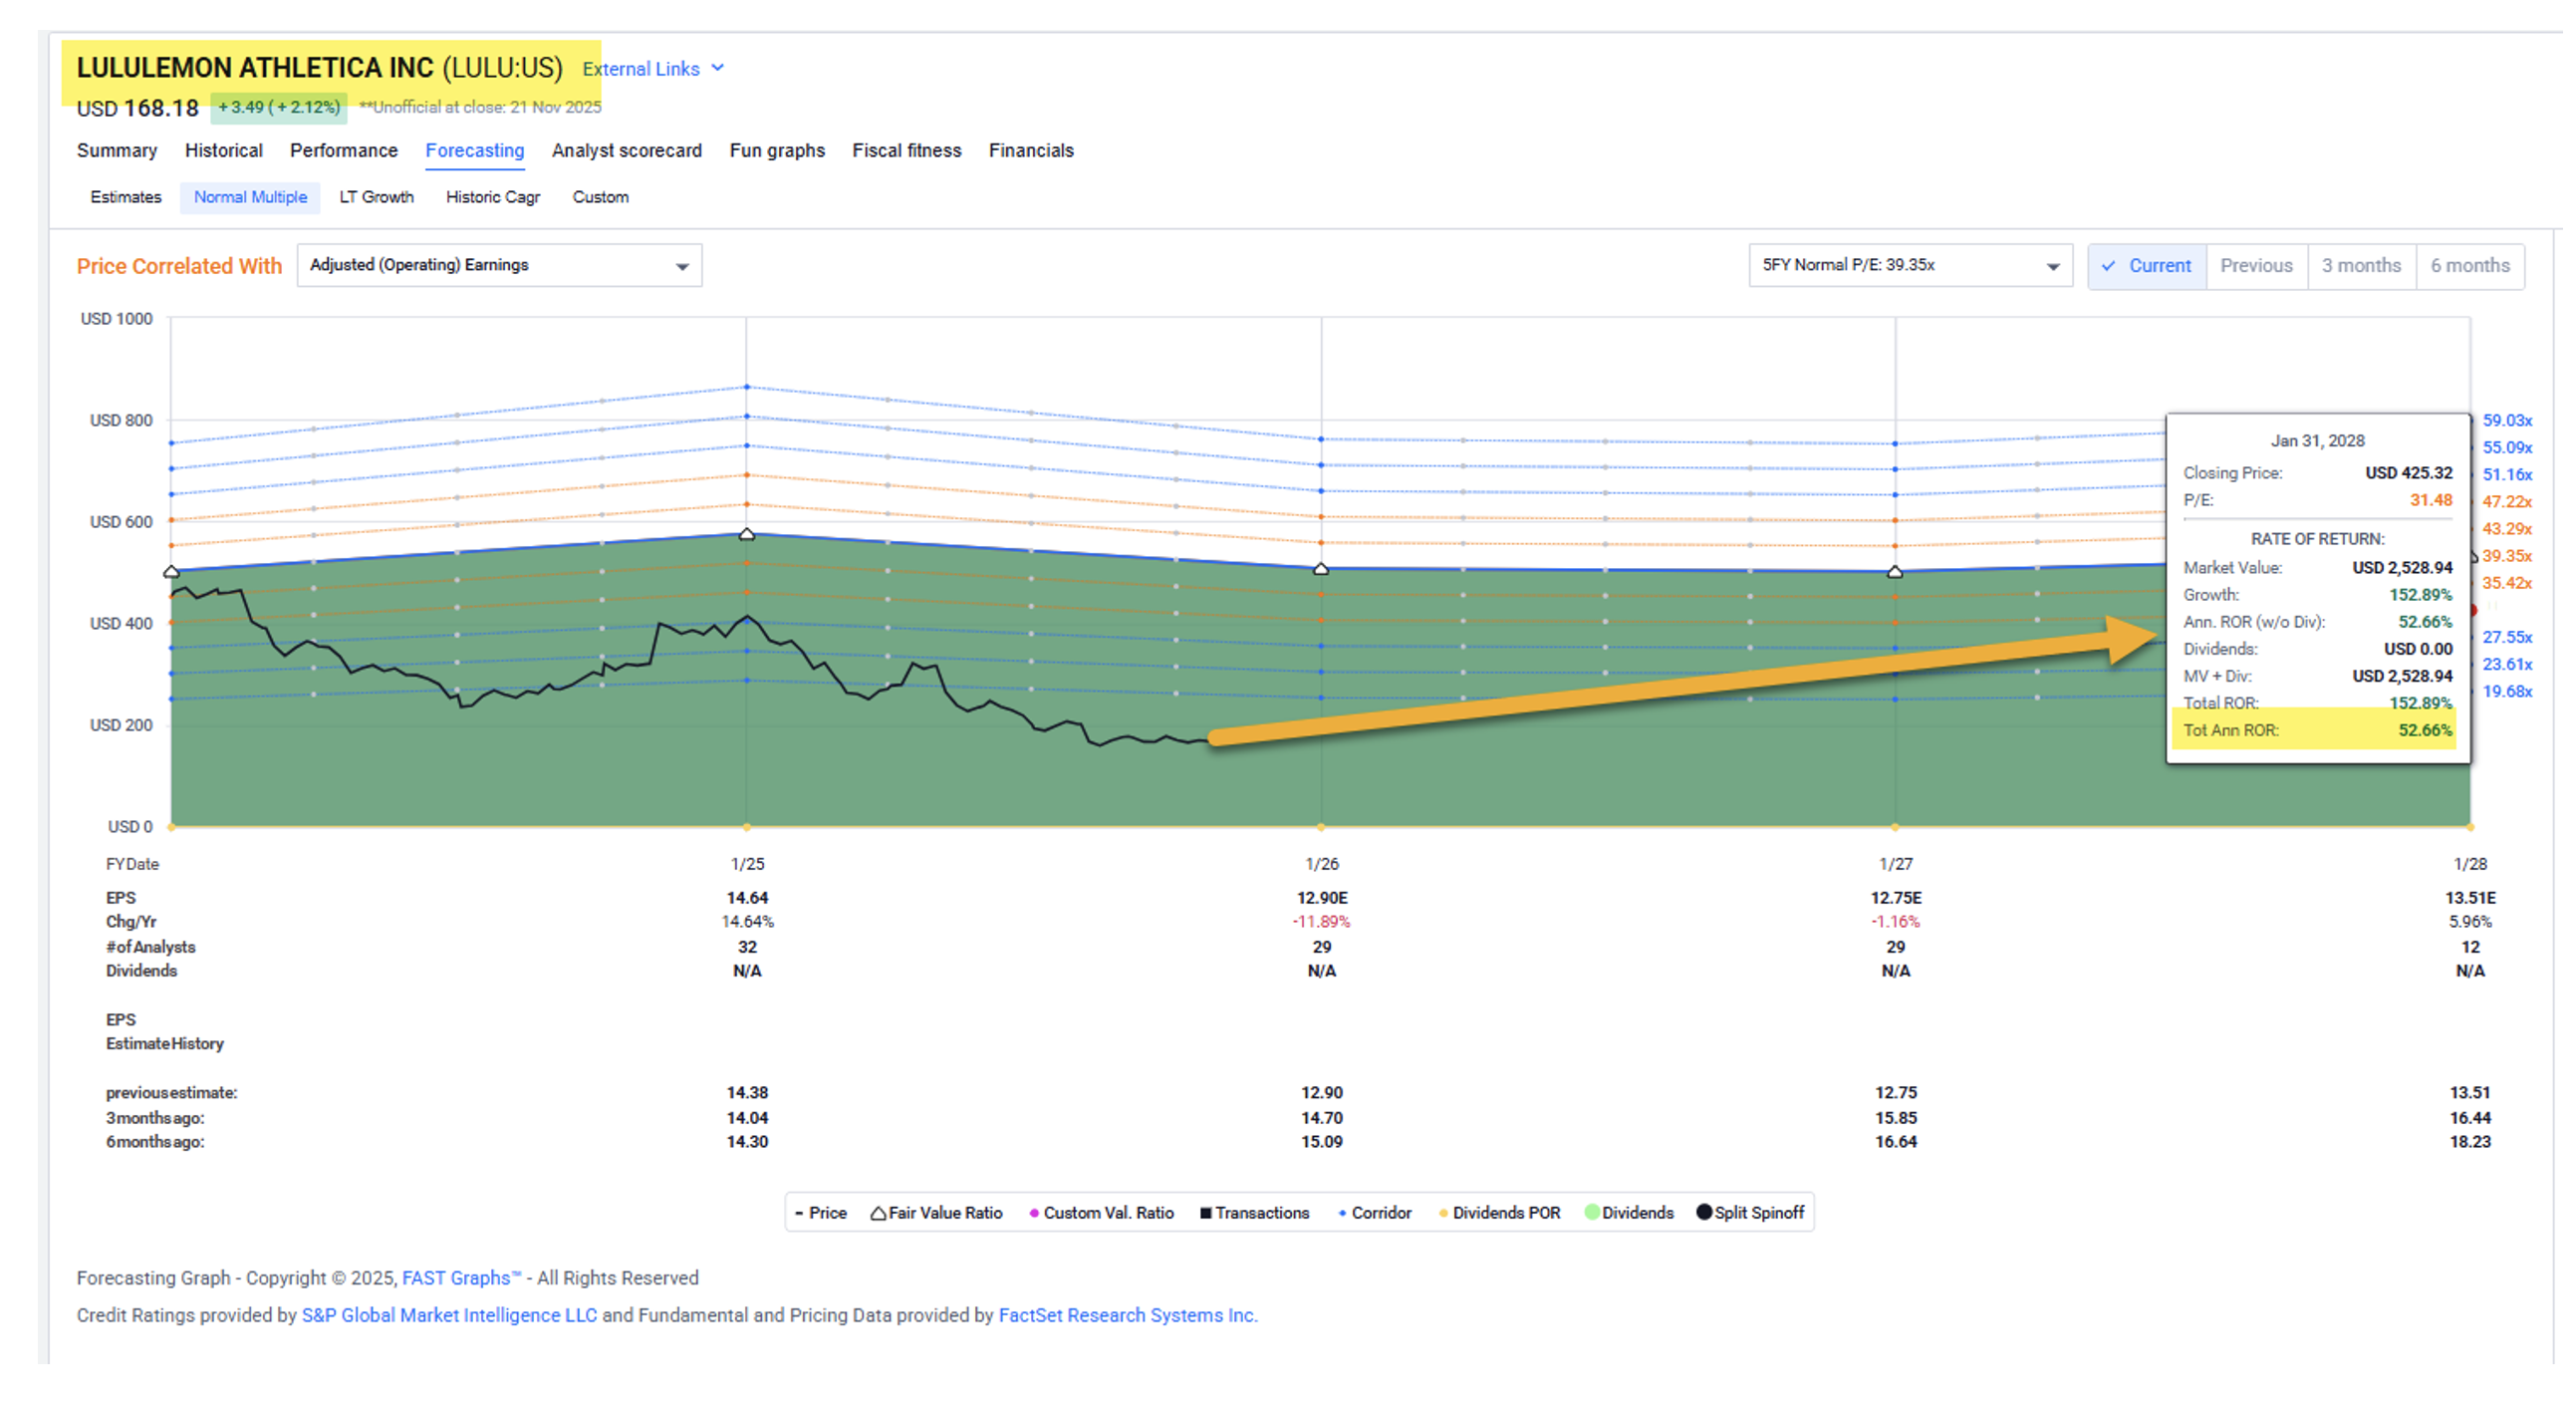The width and height of the screenshot is (2576, 1417).
Task: Toggle Price line in chart legend
Action: pyautogui.click(x=799, y=1213)
